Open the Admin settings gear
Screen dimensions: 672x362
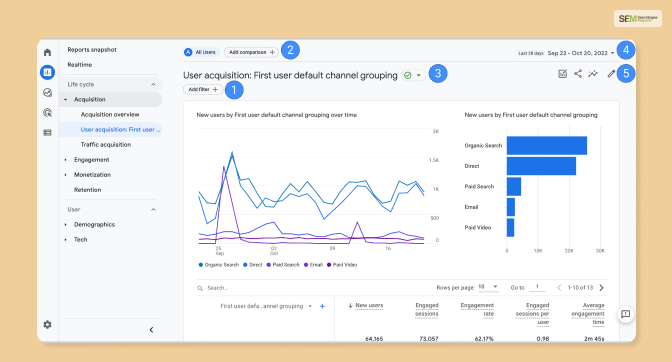[47, 324]
